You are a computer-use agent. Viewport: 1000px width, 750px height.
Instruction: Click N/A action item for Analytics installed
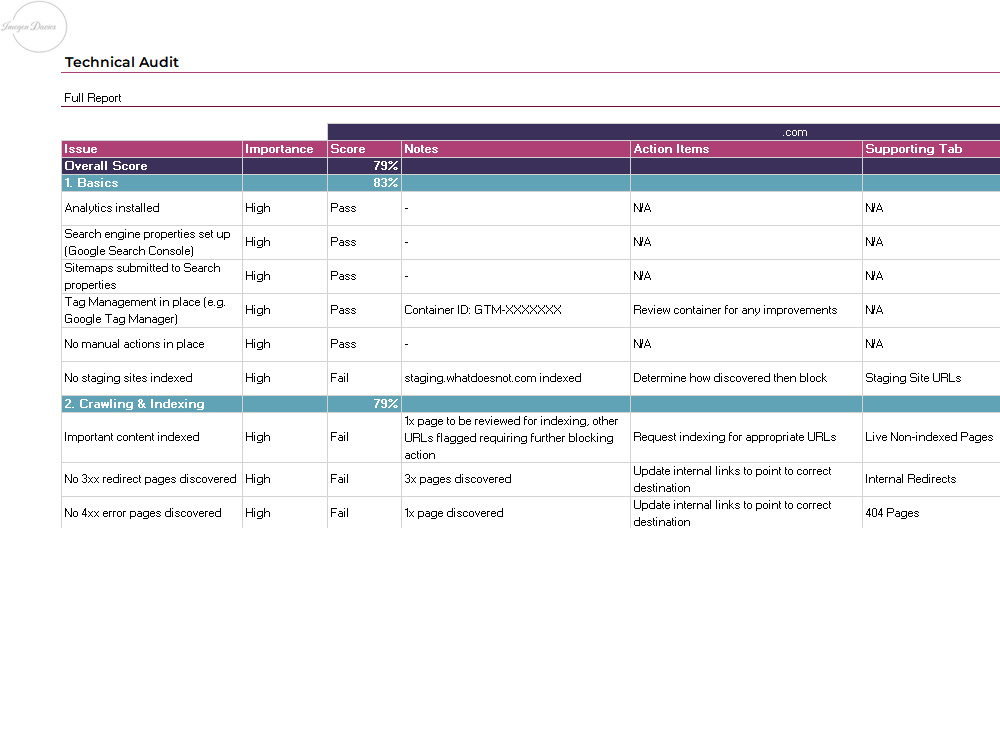pyautogui.click(x=746, y=208)
